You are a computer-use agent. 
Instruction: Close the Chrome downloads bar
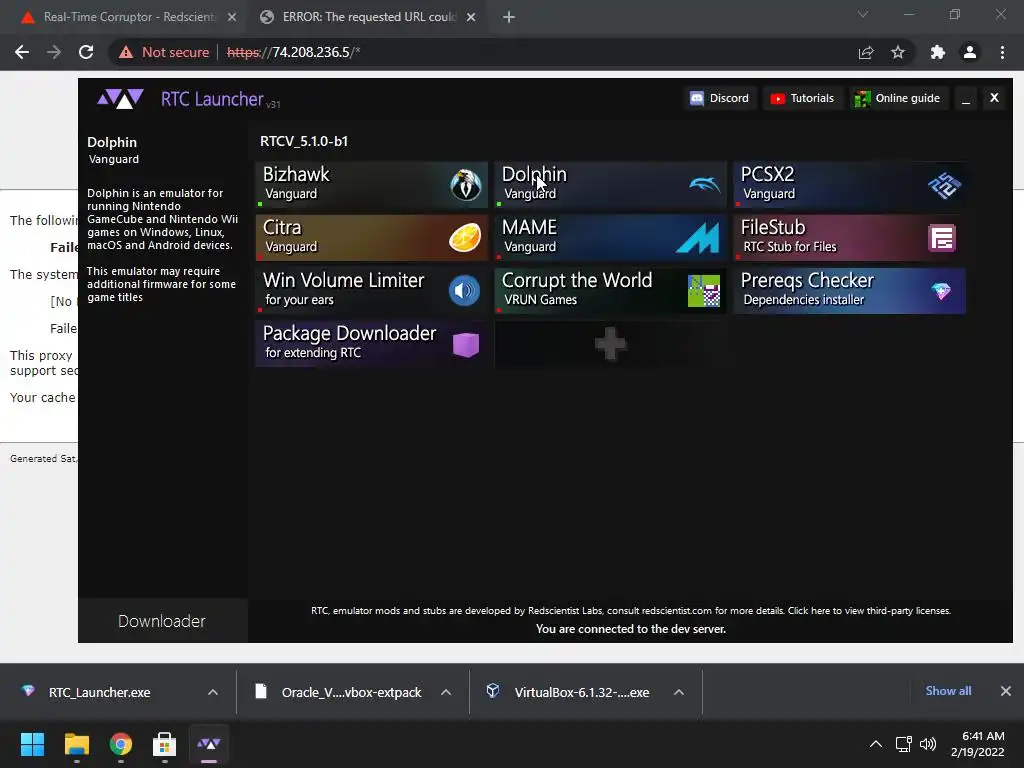pyautogui.click(x=1006, y=691)
